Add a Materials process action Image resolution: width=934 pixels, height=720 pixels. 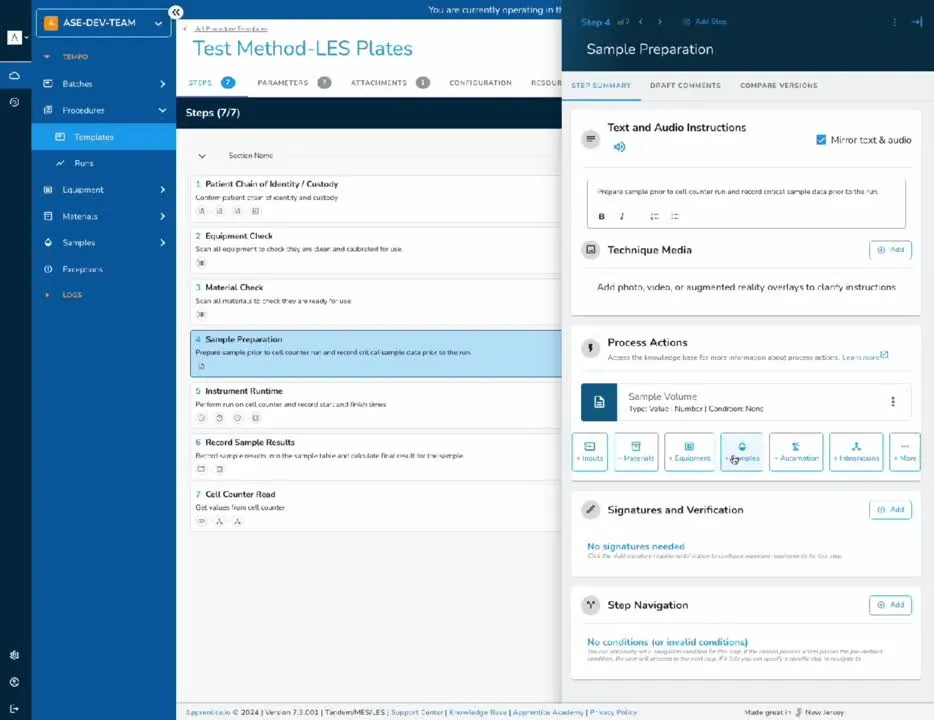coord(636,452)
